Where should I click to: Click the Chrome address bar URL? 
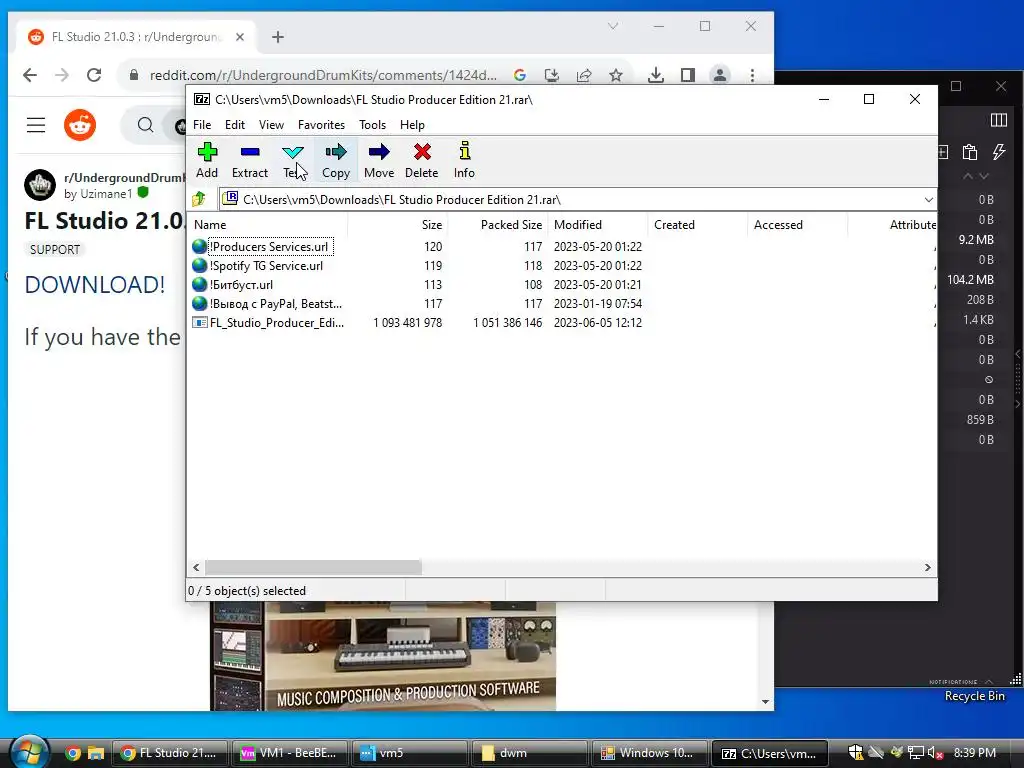(323, 75)
